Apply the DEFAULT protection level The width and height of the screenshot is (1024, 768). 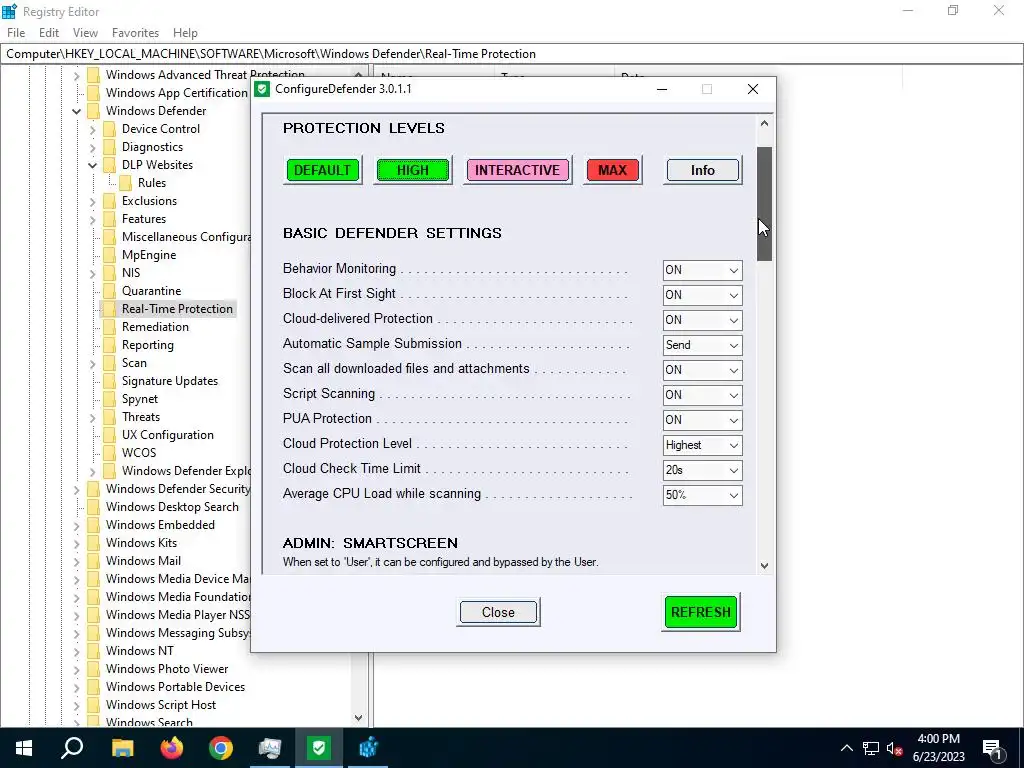(323, 170)
